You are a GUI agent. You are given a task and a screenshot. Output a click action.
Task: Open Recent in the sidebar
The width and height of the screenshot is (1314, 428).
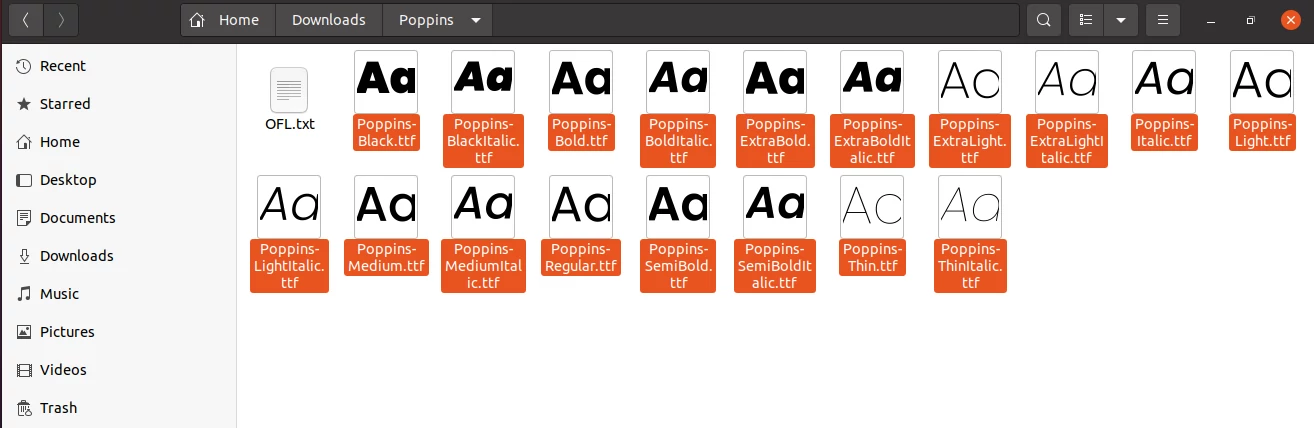[118, 66]
